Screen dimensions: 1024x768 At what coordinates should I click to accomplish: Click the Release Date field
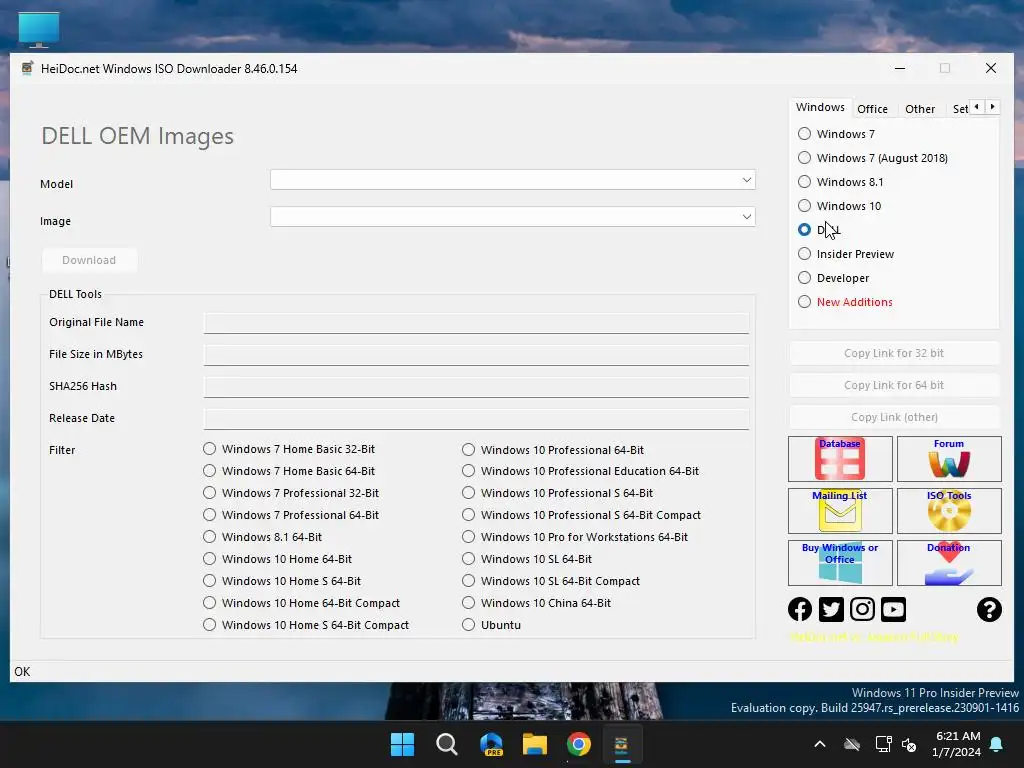click(476, 419)
